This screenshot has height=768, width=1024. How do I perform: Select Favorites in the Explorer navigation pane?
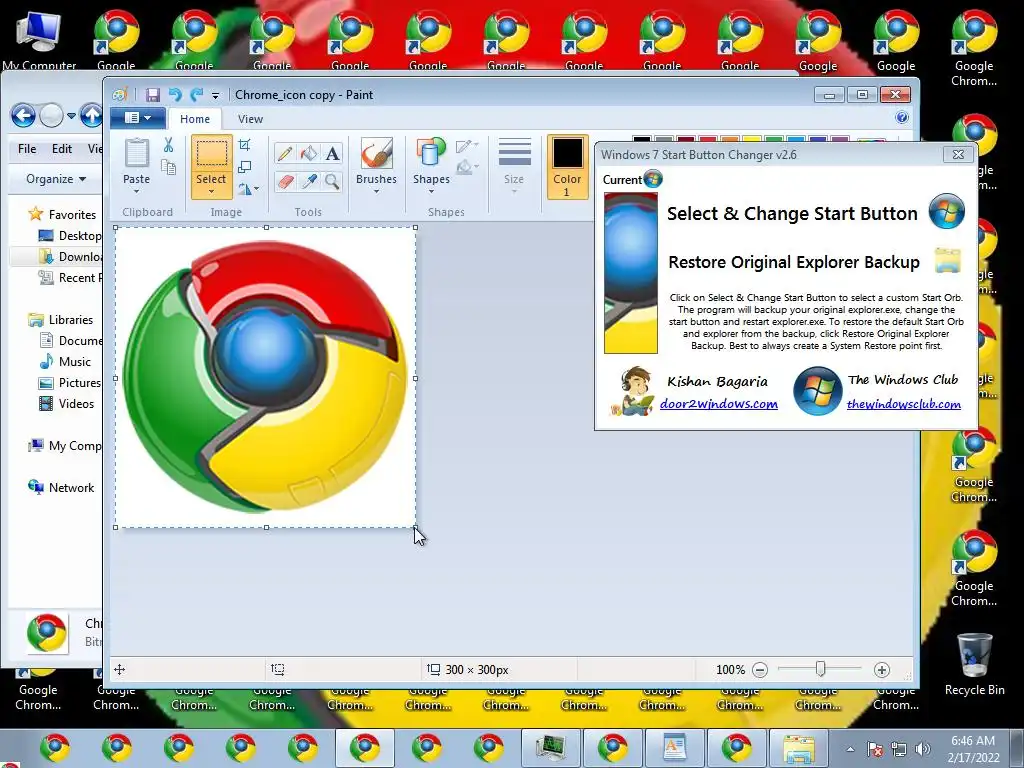pyautogui.click(x=63, y=214)
